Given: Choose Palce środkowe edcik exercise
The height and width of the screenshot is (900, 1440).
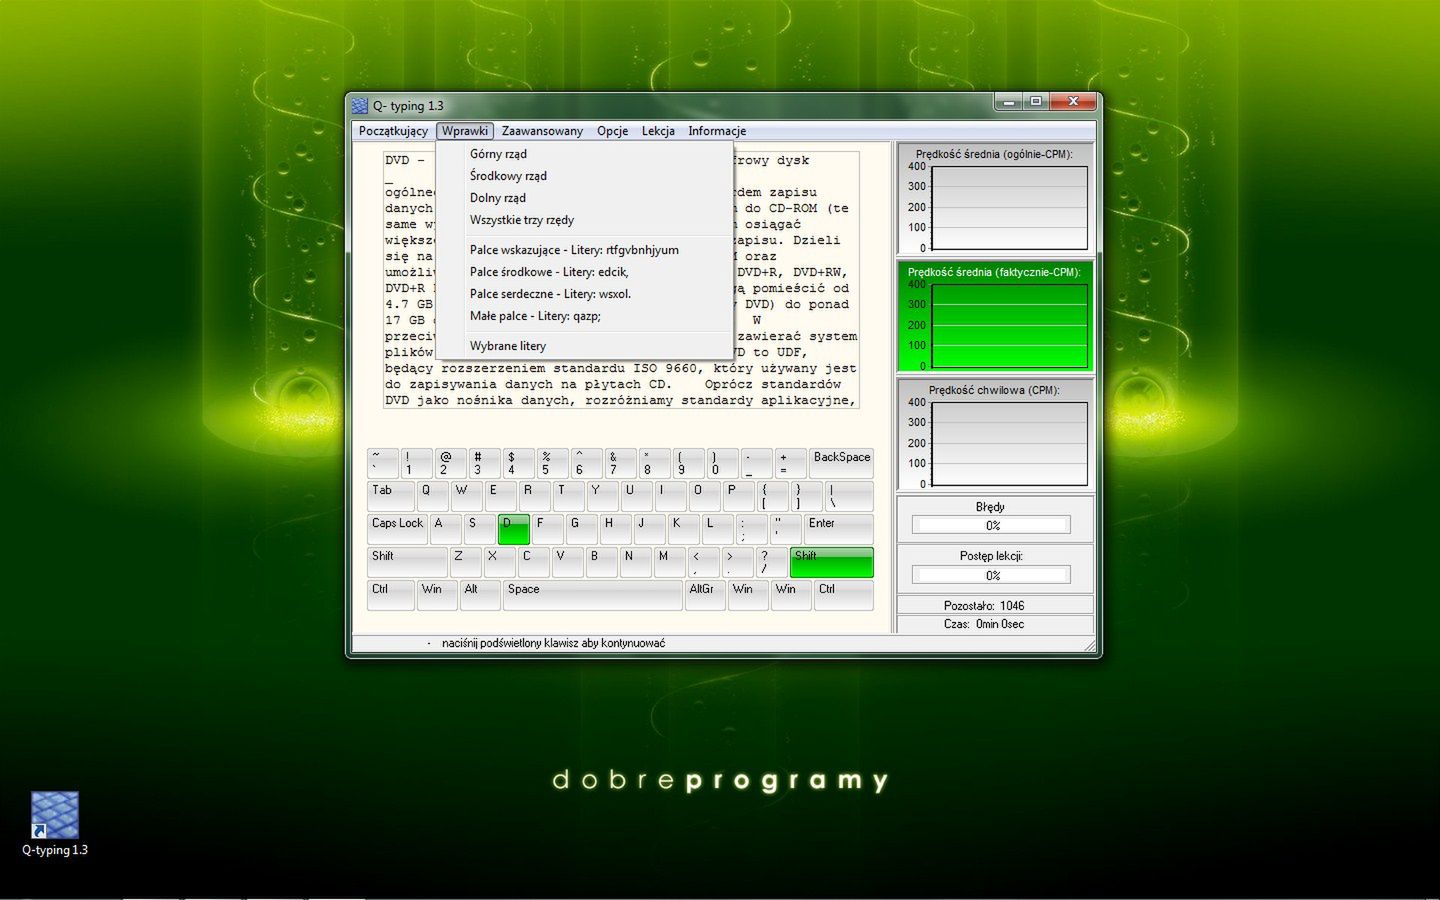Looking at the screenshot, I should (x=585, y=272).
